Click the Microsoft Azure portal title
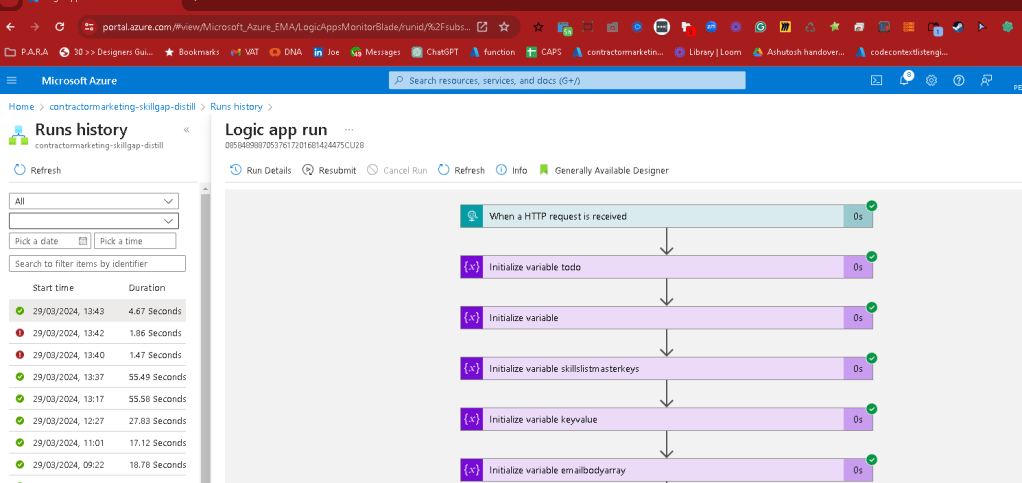Viewport: 1022px width, 483px height. pos(80,80)
